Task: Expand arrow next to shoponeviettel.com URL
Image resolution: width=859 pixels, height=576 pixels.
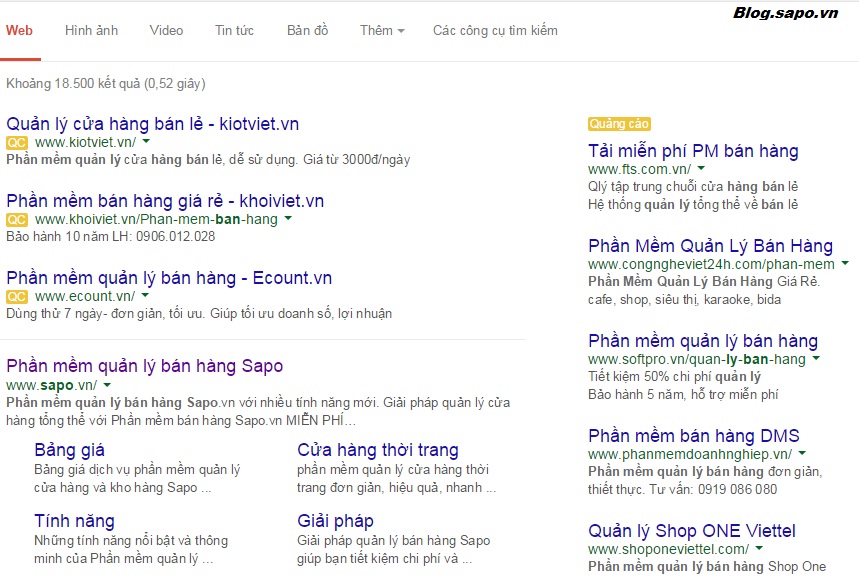Action: click(759, 548)
